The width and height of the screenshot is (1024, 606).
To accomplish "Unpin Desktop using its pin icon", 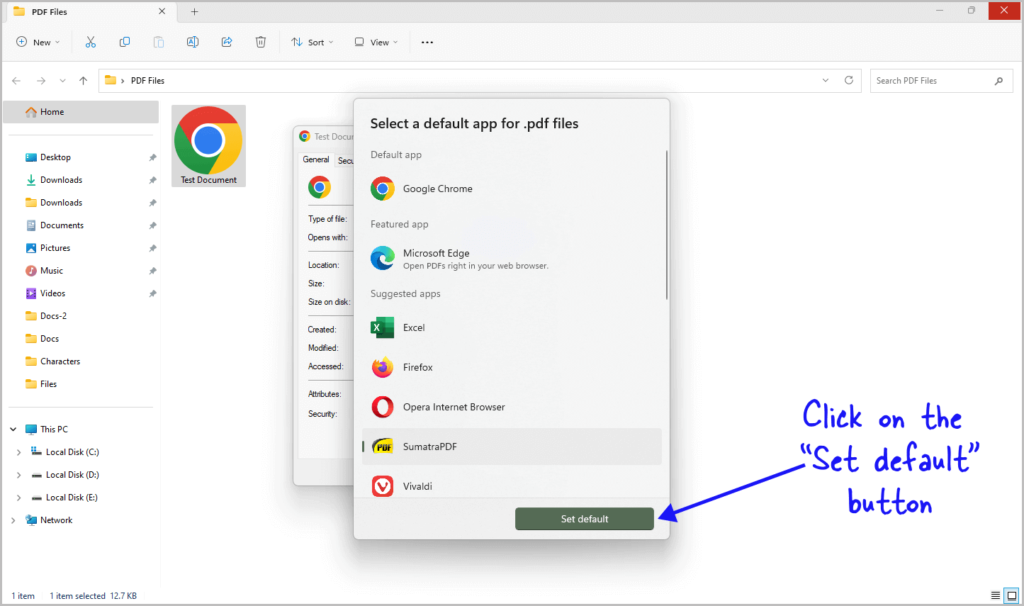I will click(x=152, y=157).
